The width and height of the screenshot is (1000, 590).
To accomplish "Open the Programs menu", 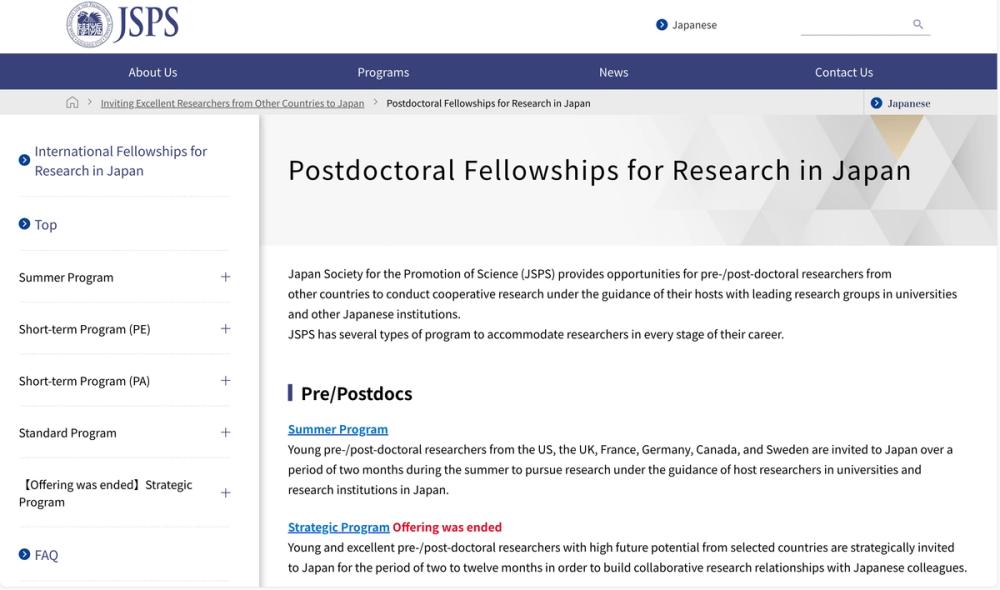I will tap(383, 72).
